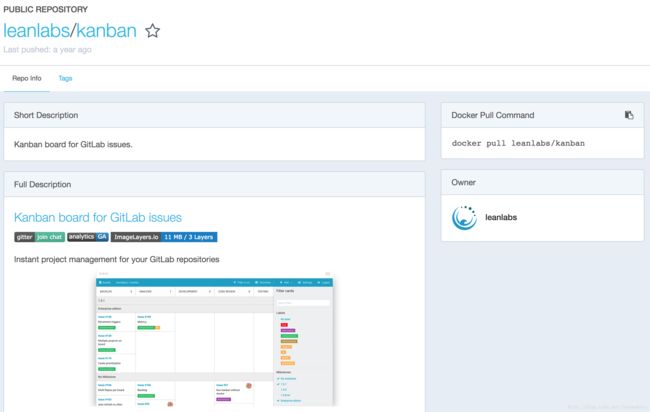
Task: Open the leanlabs namespace link in title
Action: click(x=36, y=31)
